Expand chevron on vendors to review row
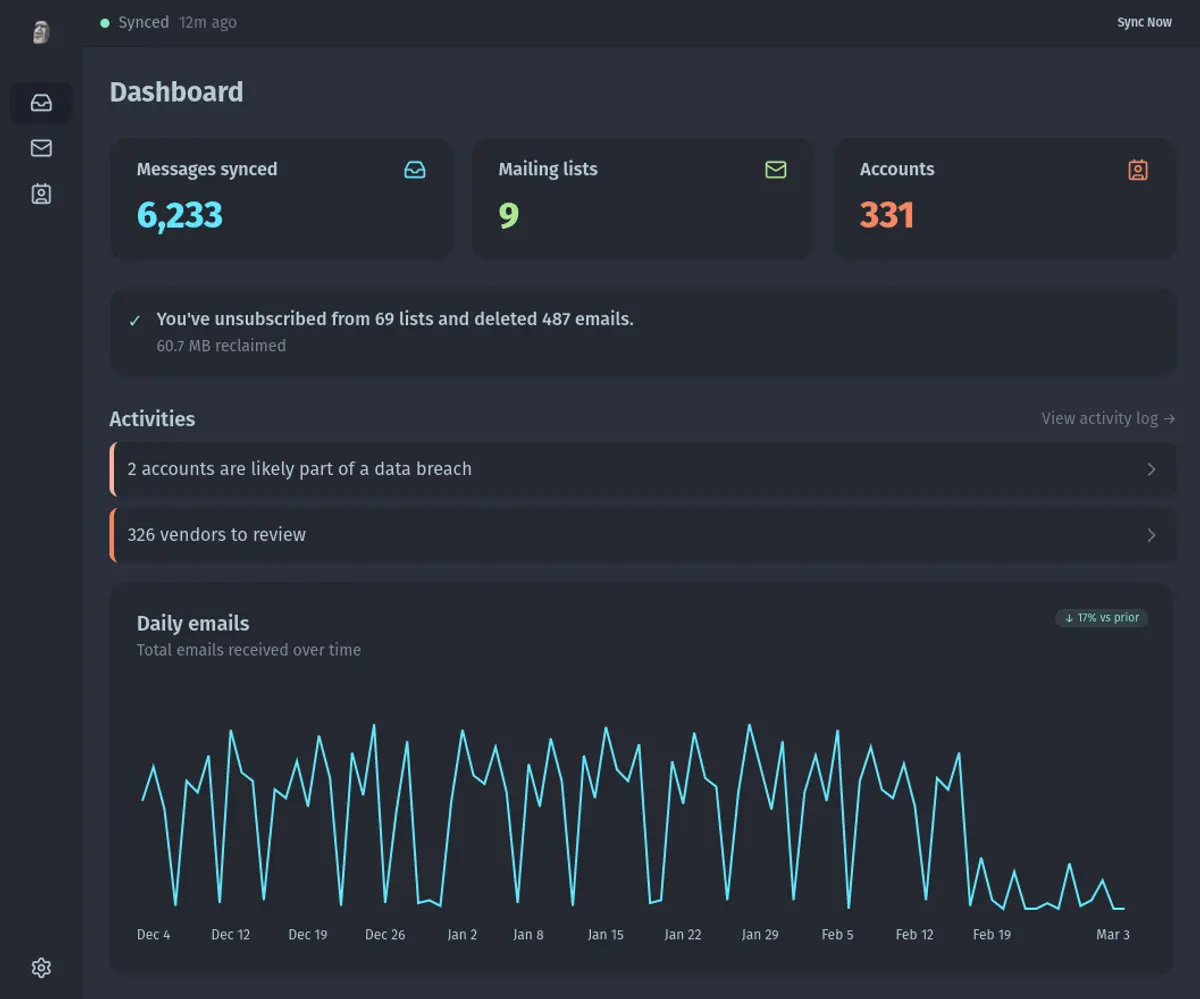 click(x=1151, y=535)
